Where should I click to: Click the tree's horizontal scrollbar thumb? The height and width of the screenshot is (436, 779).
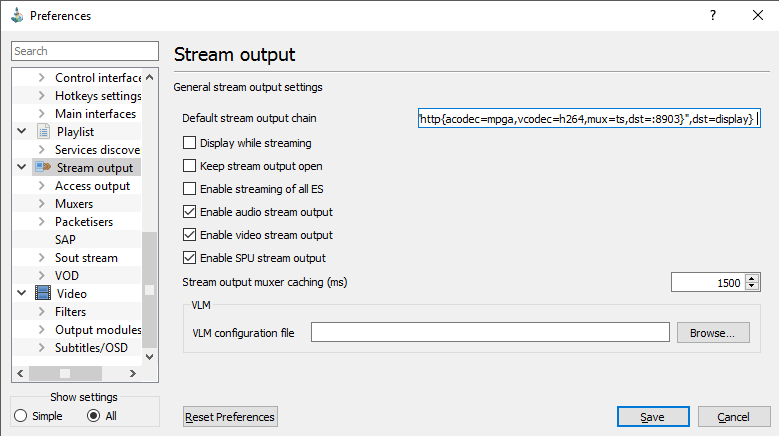(x=66, y=374)
